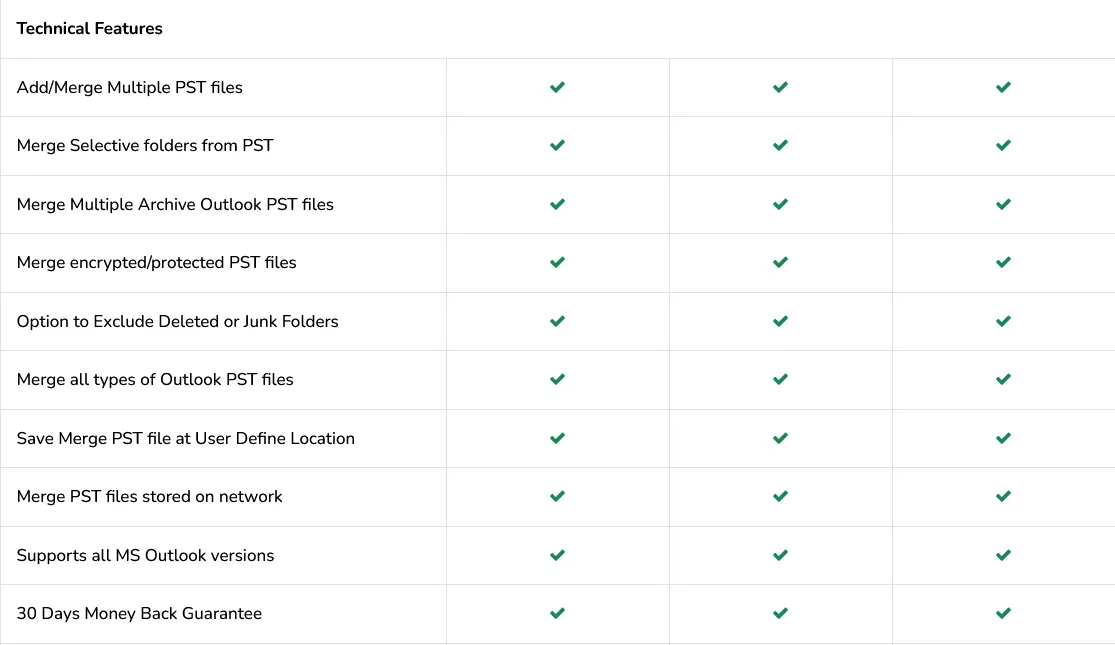This screenshot has height=645, width=1115.
Task: Click last-column checkmark for Merge Multiple Archive Outlook
Action: [x=1004, y=204]
